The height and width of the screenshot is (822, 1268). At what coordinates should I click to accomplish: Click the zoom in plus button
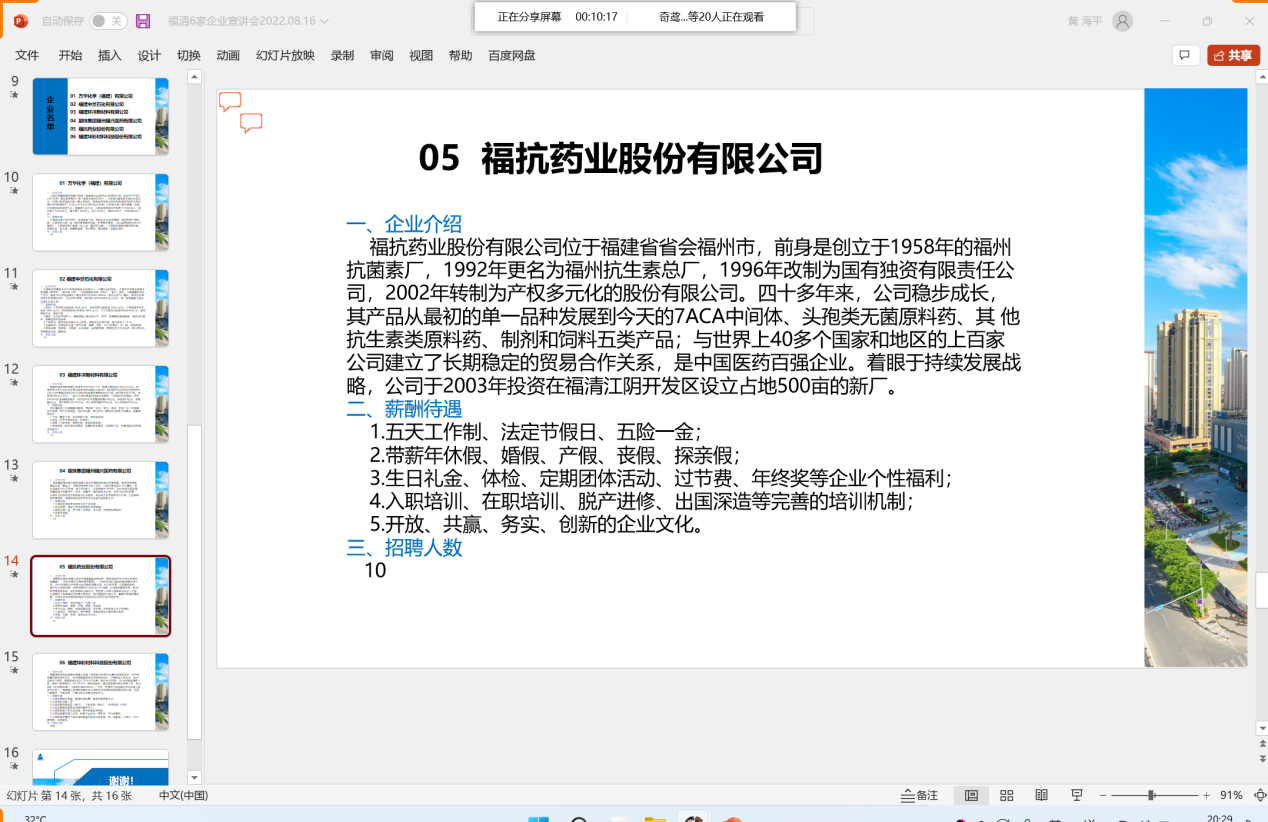click(x=1206, y=795)
